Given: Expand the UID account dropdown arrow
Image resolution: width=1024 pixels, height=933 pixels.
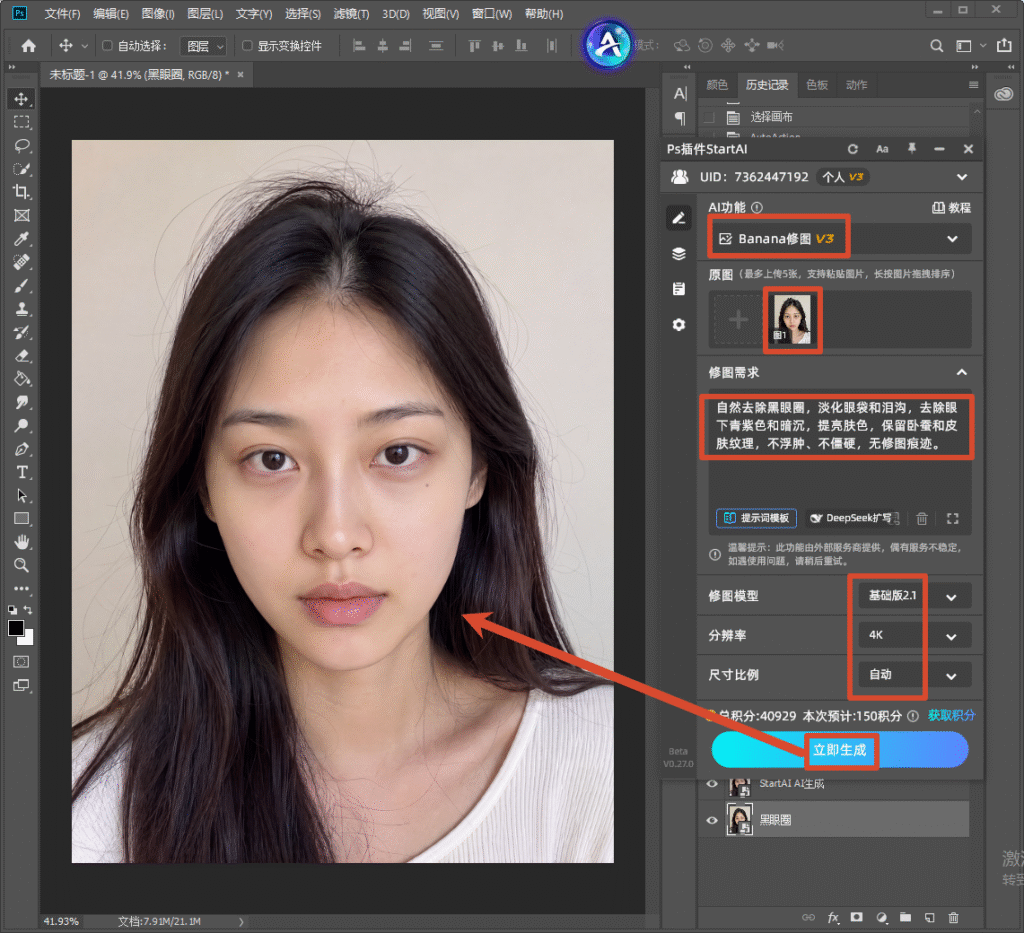Looking at the screenshot, I should tap(962, 177).
